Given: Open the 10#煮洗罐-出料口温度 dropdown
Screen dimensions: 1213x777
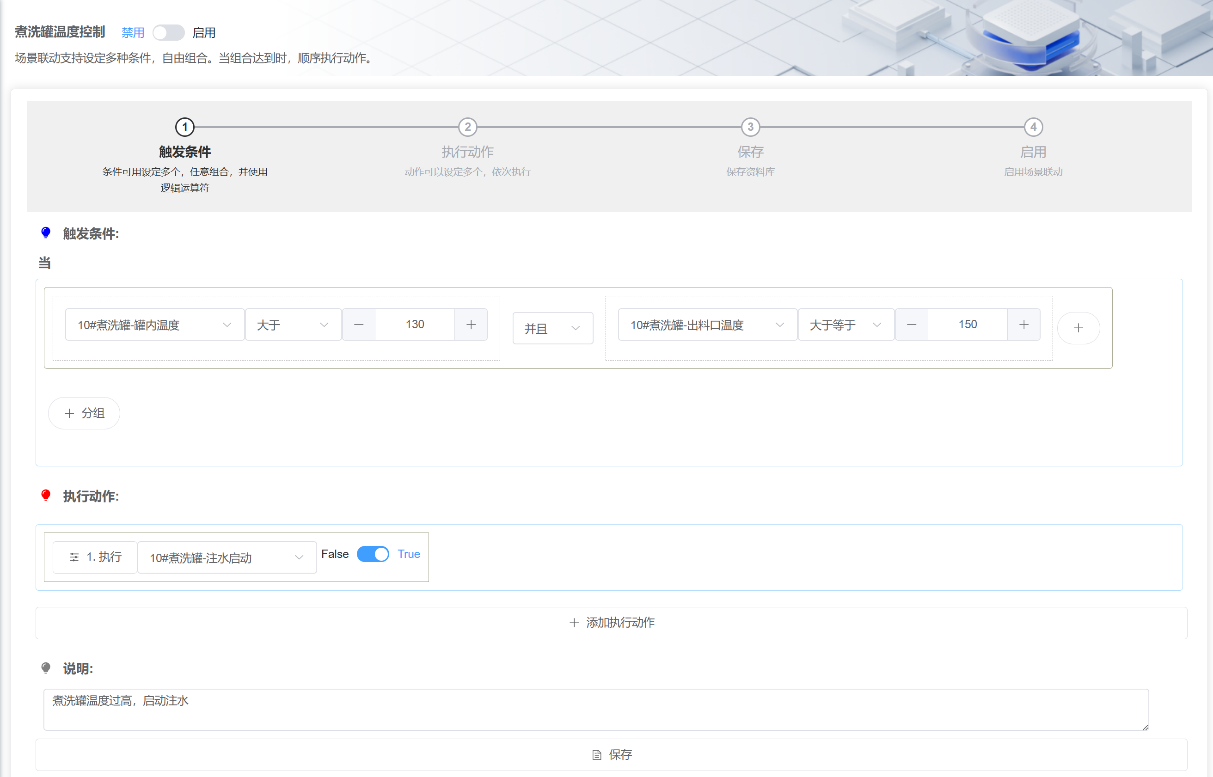Looking at the screenshot, I should click(x=707, y=325).
